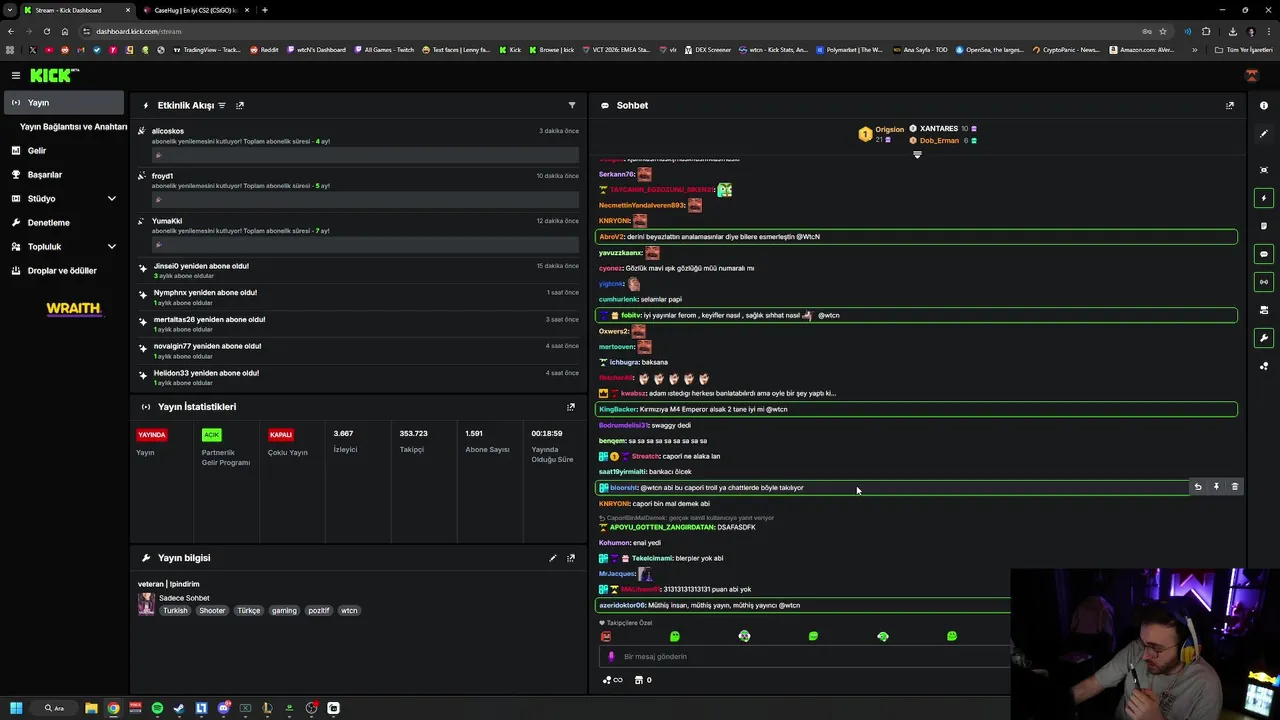Reply to bloorshi's highlighted chat message

pyautogui.click(x=1198, y=487)
